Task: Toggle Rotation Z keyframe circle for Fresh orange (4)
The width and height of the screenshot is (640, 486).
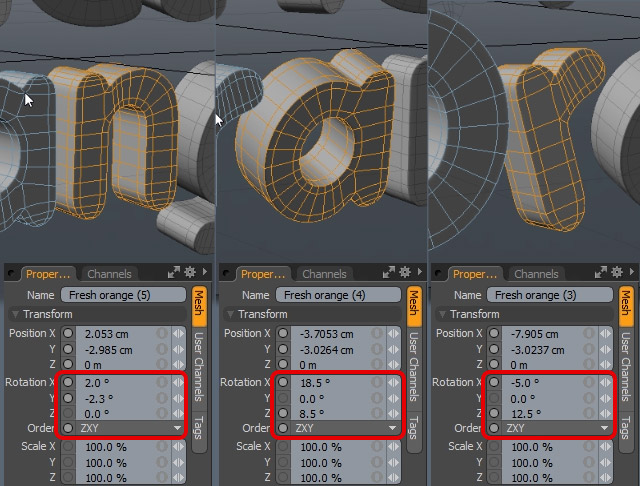Action: point(283,413)
